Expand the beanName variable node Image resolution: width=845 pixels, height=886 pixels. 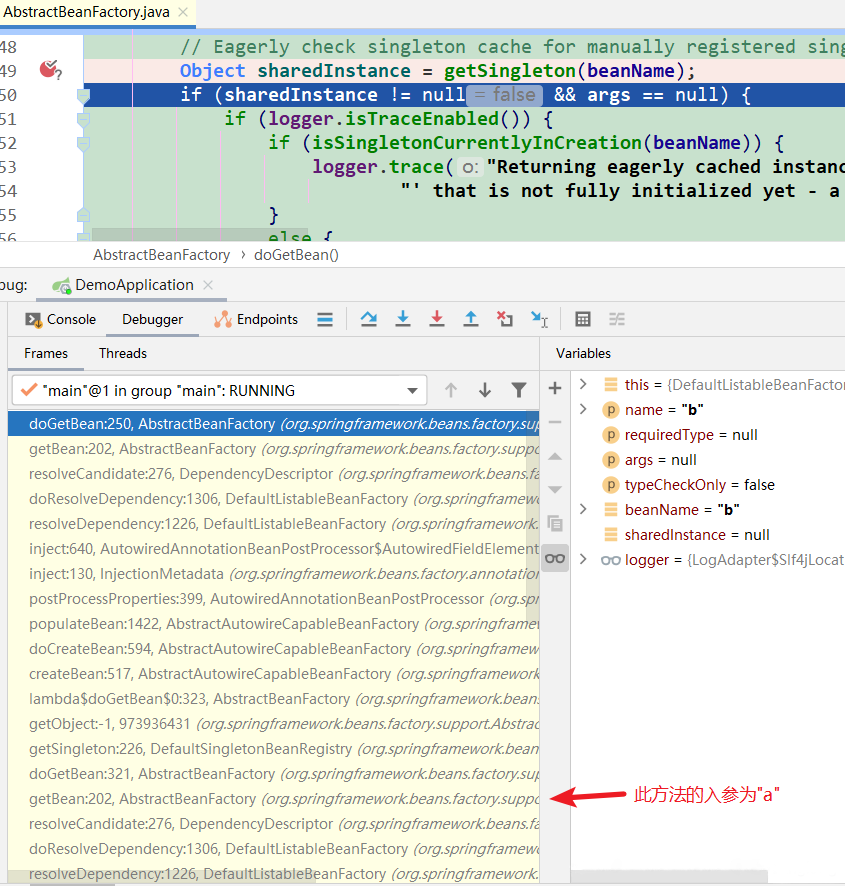584,509
